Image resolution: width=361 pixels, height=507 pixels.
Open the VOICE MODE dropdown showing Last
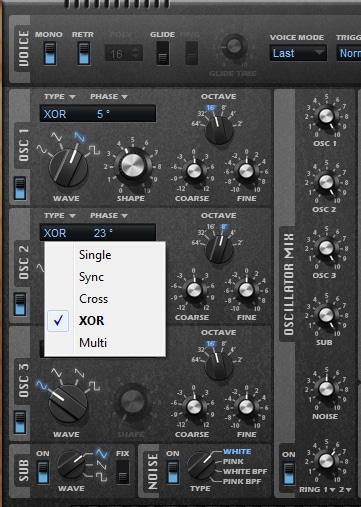pos(298,53)
